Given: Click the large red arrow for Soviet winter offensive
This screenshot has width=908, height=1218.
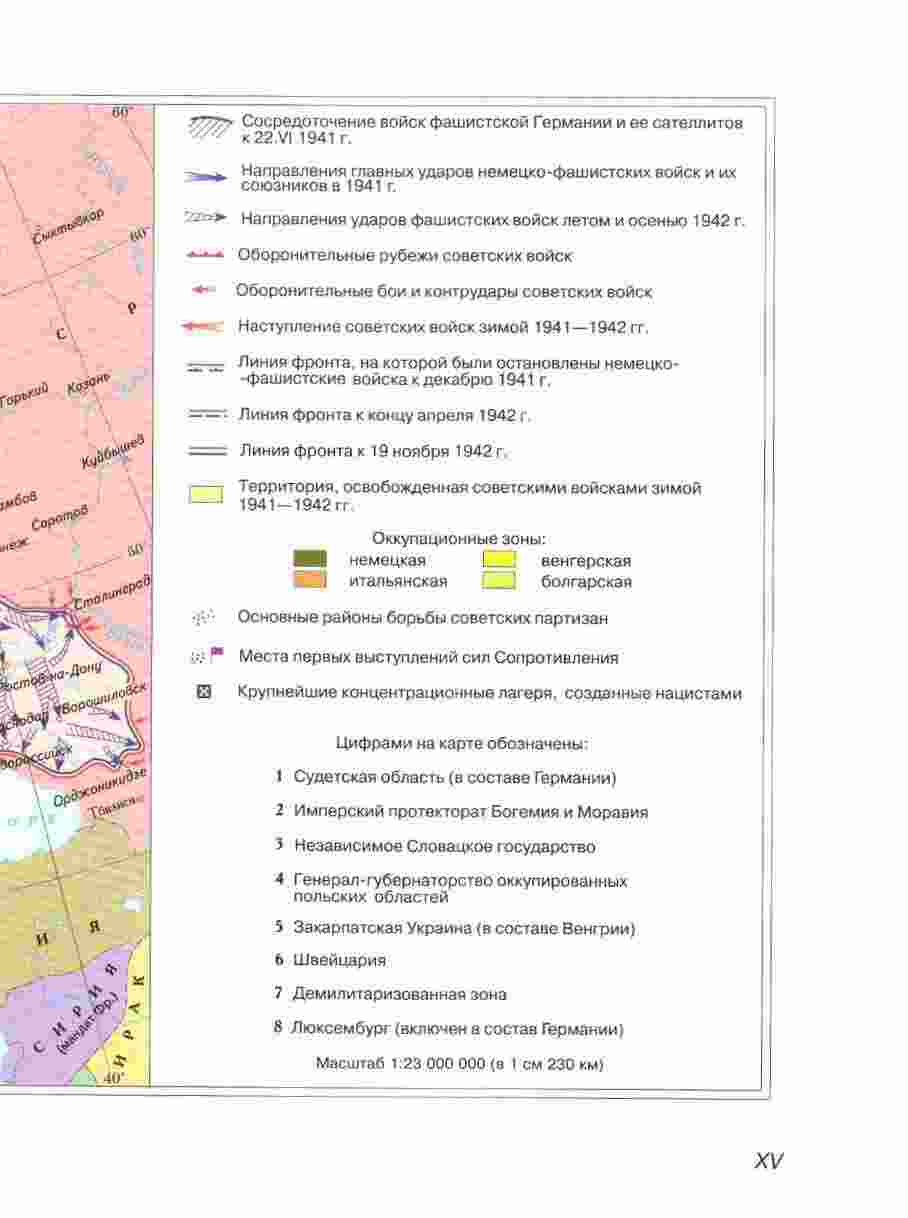Looking at the screenshot, I should pos(206,327).
